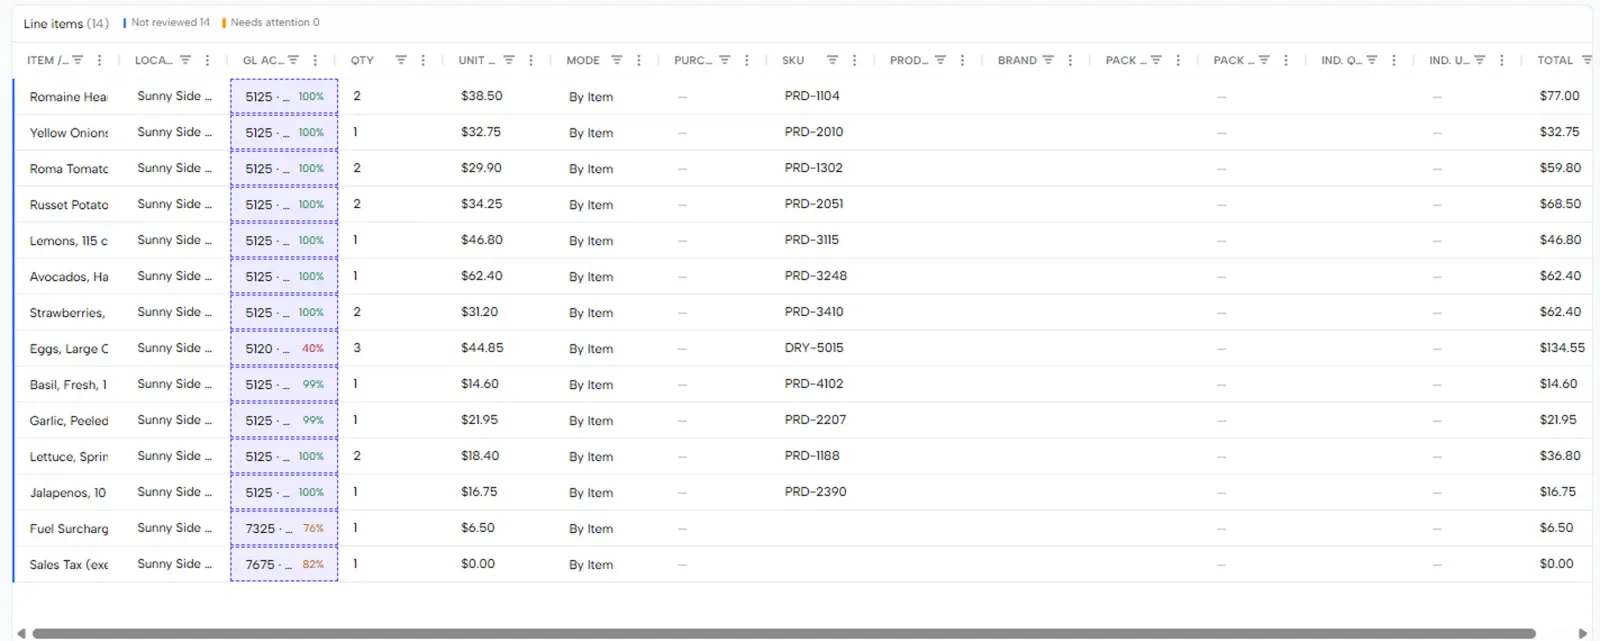Select SKU cell DRY-5015
This screenshot has width=1600, height=641.
tap(814, 348)
